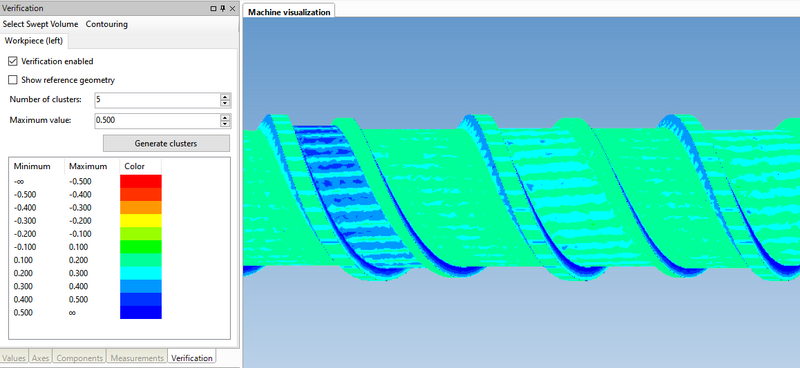800x368 pixels.
Task: Switch to the Measurements tab
Action: click(137, 358)
